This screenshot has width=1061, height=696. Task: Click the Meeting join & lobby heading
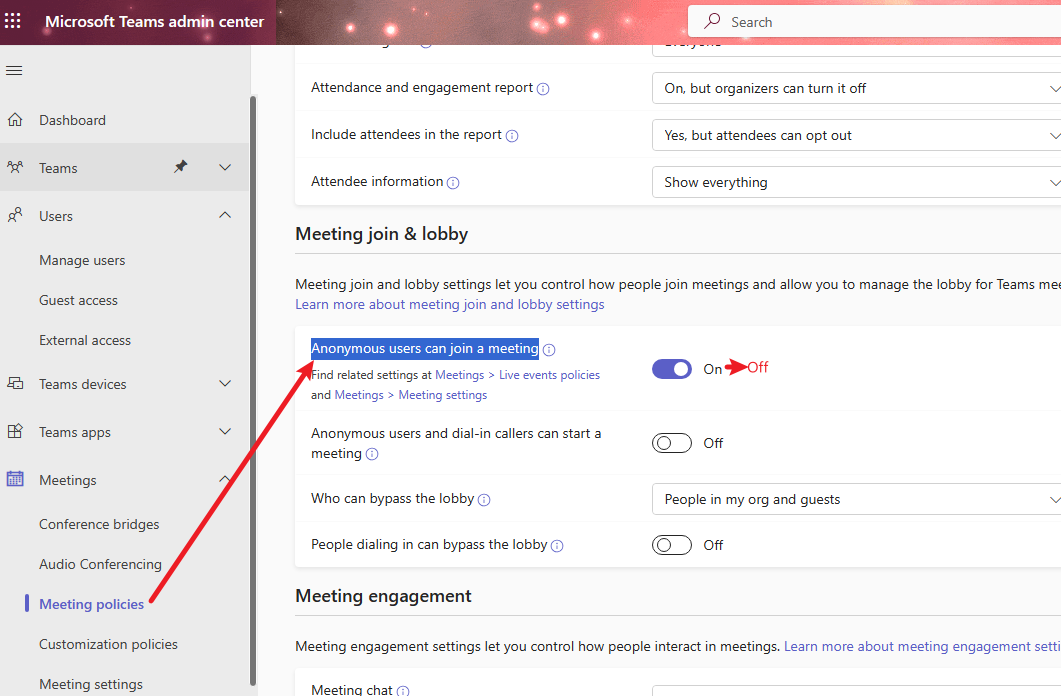[382, 234]
